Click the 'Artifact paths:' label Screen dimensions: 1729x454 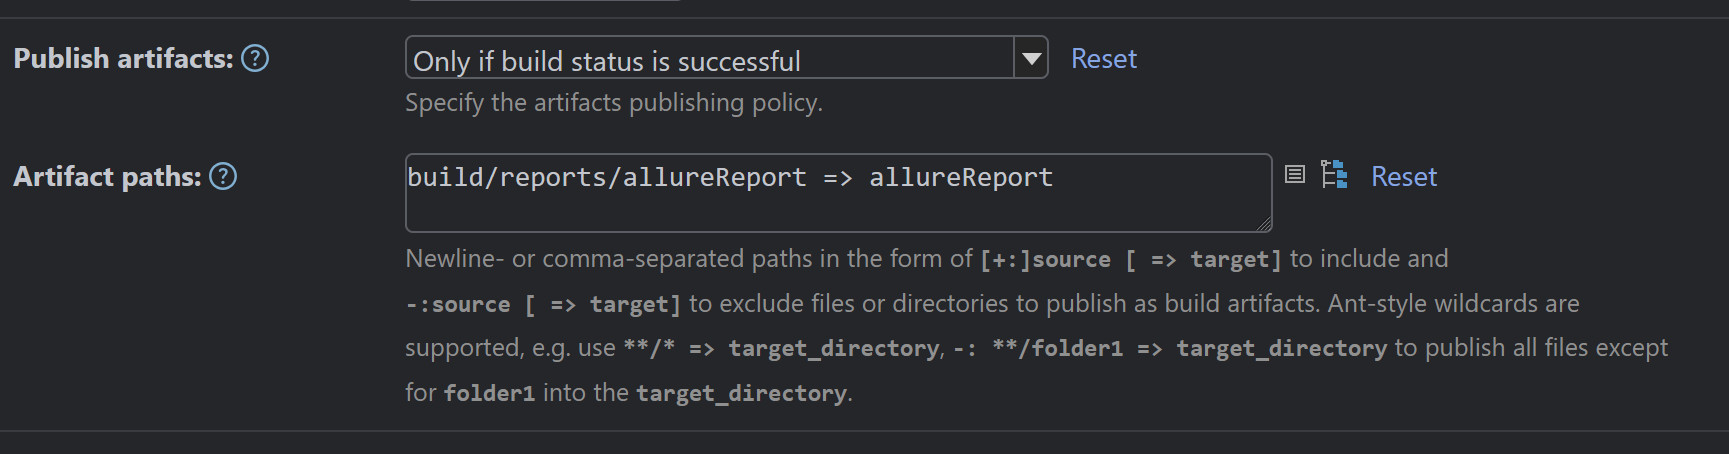click(107, 177)
